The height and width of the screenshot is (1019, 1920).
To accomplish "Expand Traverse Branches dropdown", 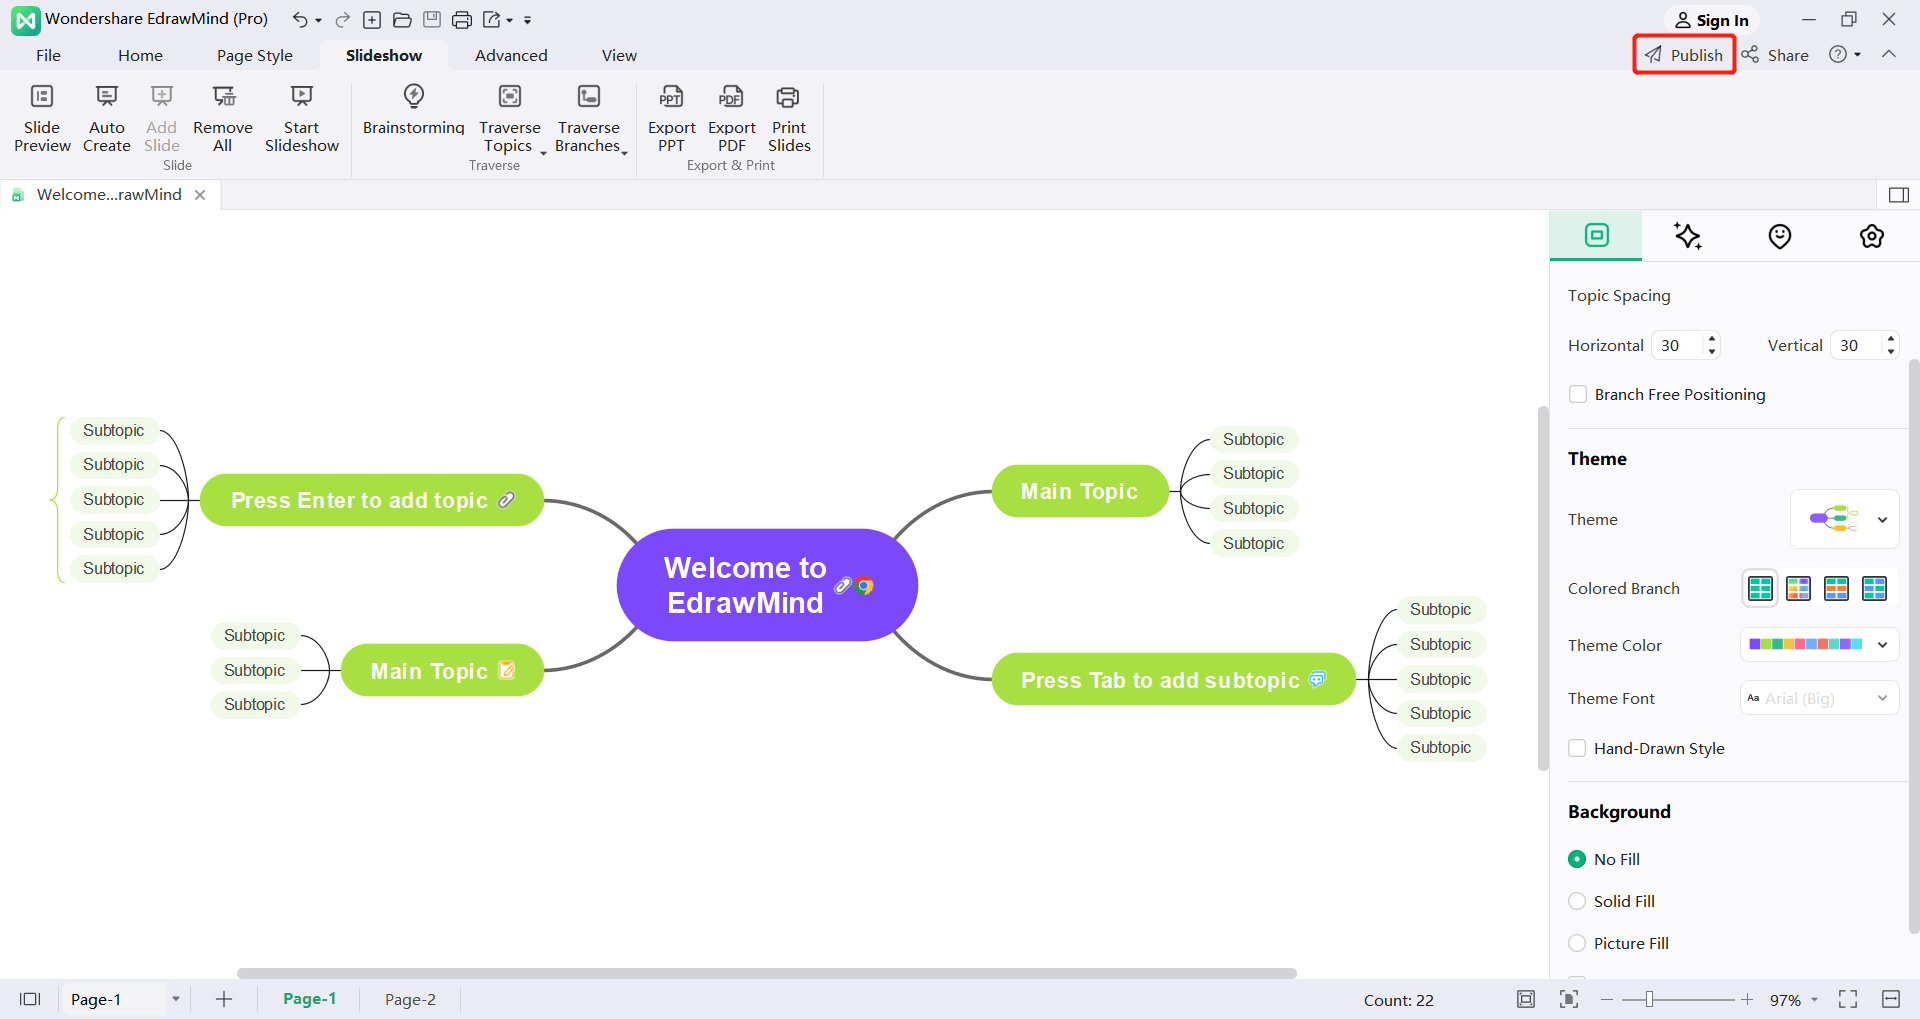I will point(624,152).
